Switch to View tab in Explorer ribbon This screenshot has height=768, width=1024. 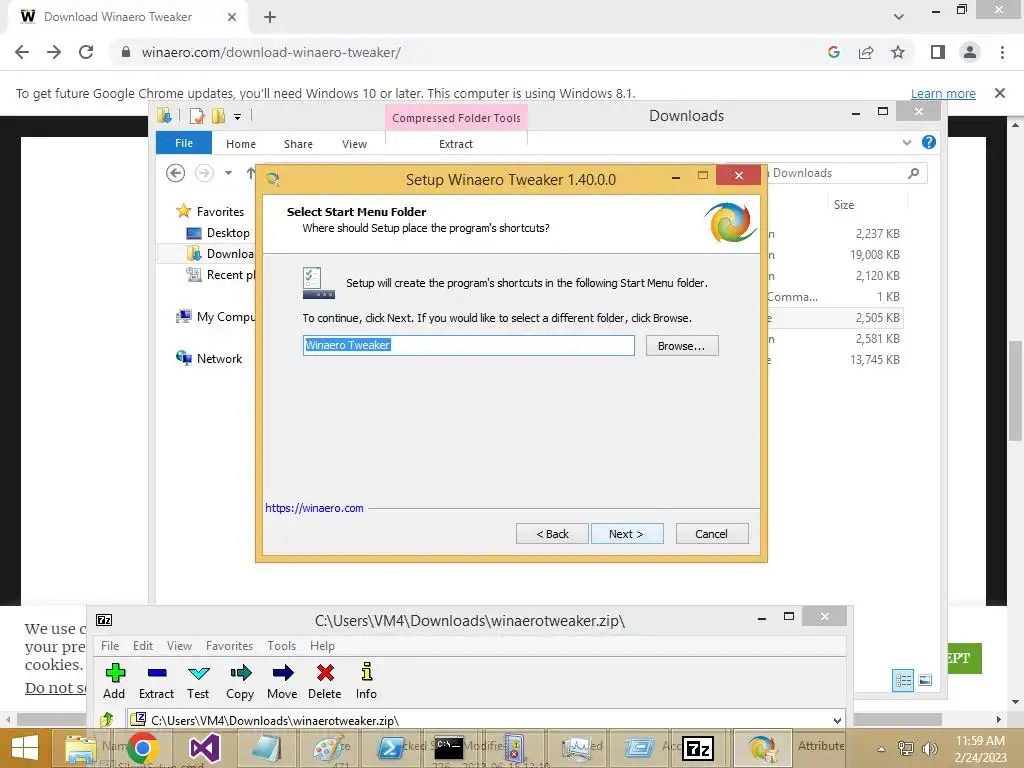coord(355,144)
